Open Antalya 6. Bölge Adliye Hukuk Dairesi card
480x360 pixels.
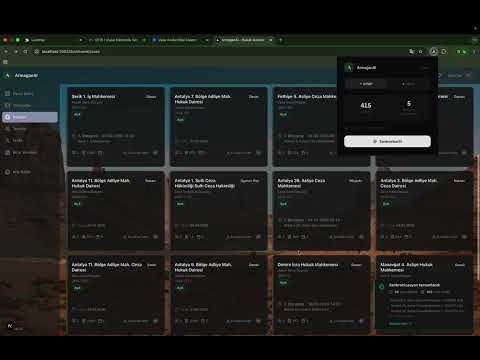[219, 295]
